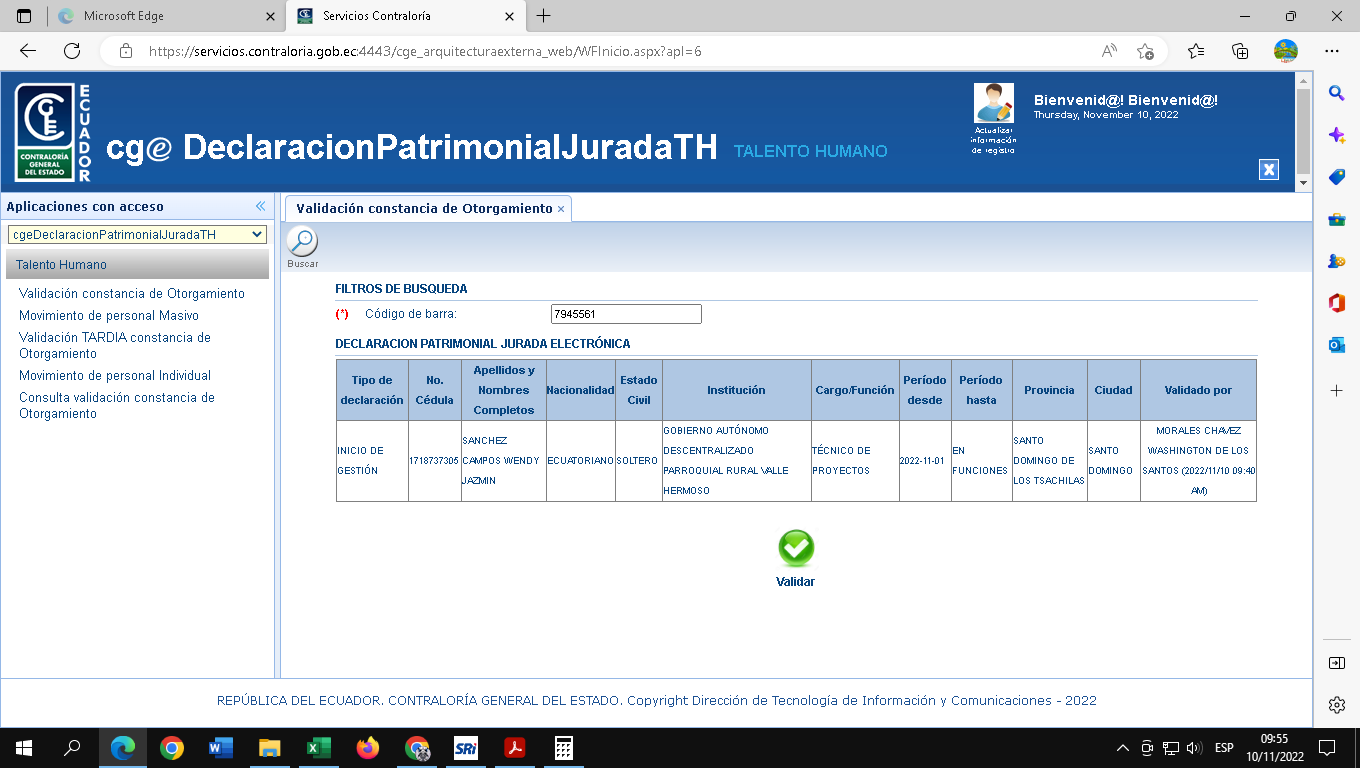The image size is (1360, 768).
Task: Open the Calculator from the taskbar
Action: pos(563,747)
